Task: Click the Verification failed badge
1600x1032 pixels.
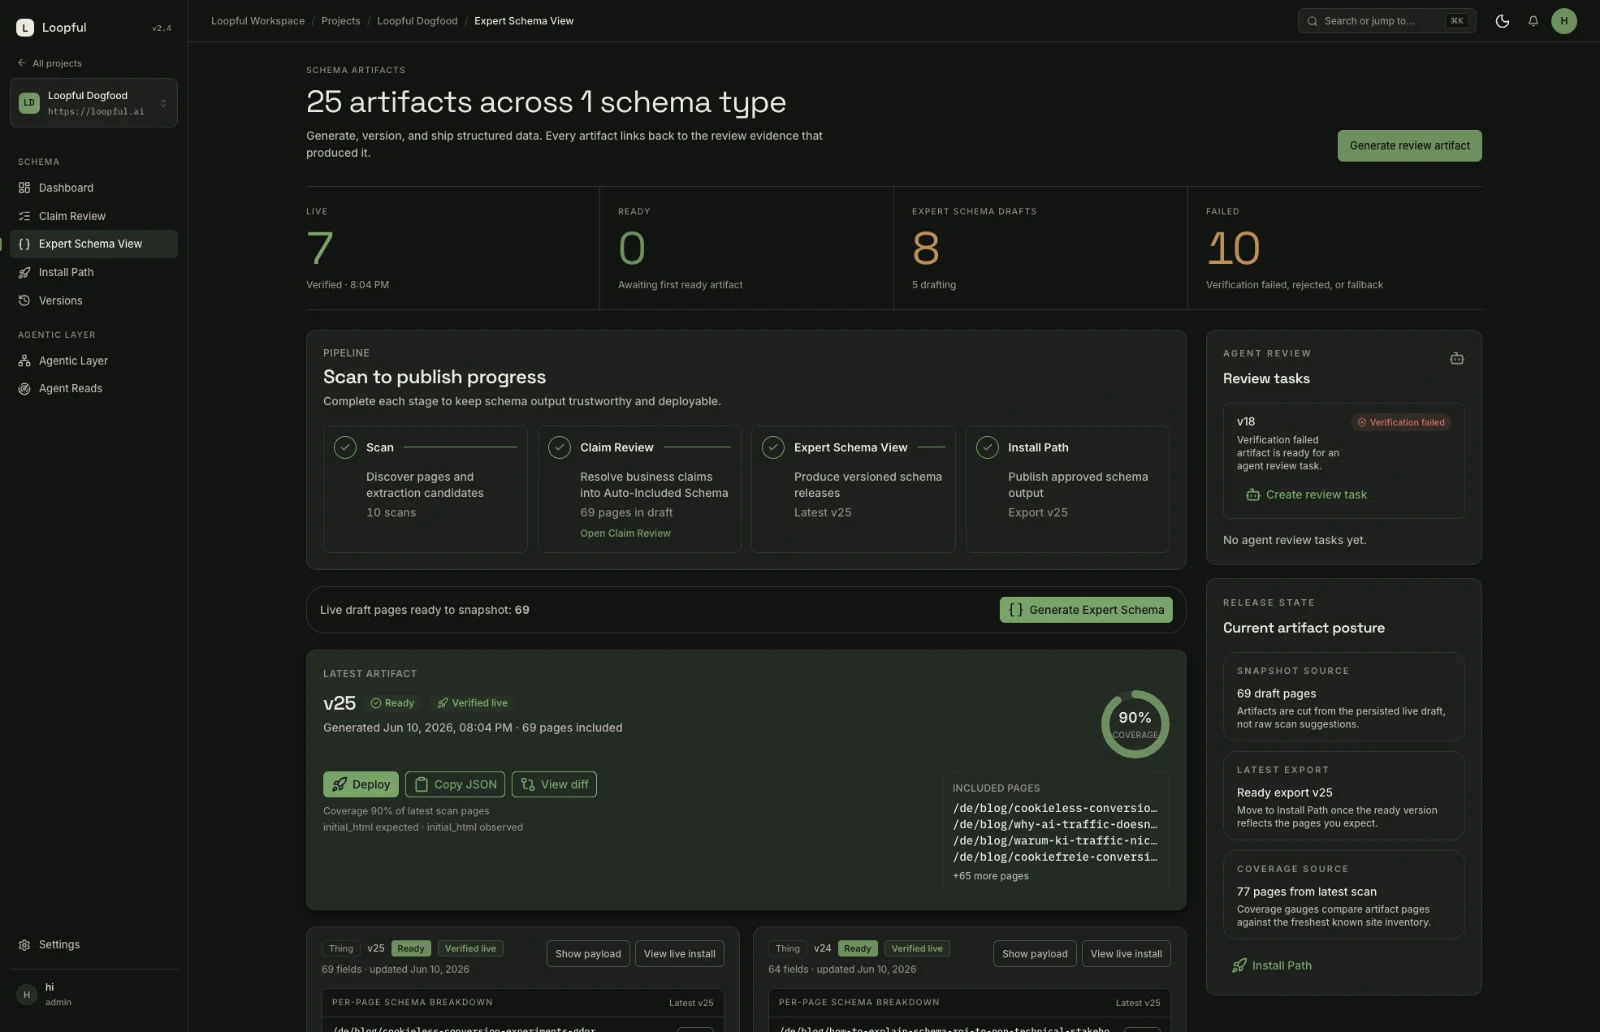Action: 1401,423
